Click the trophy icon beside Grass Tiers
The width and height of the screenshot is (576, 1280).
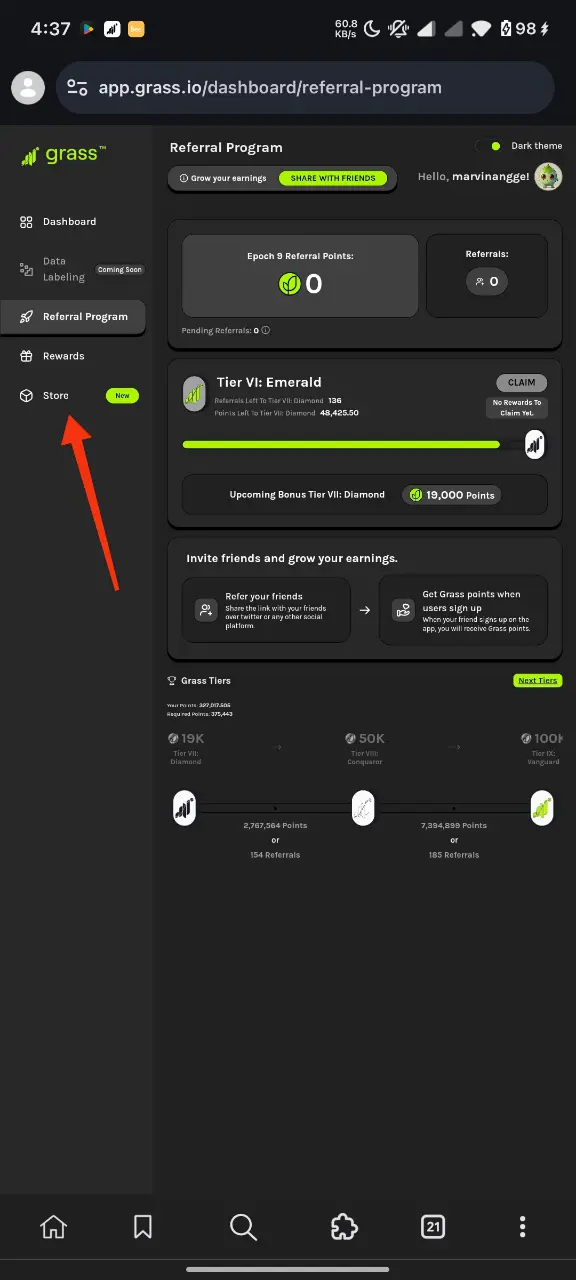[x=172, y=681]
